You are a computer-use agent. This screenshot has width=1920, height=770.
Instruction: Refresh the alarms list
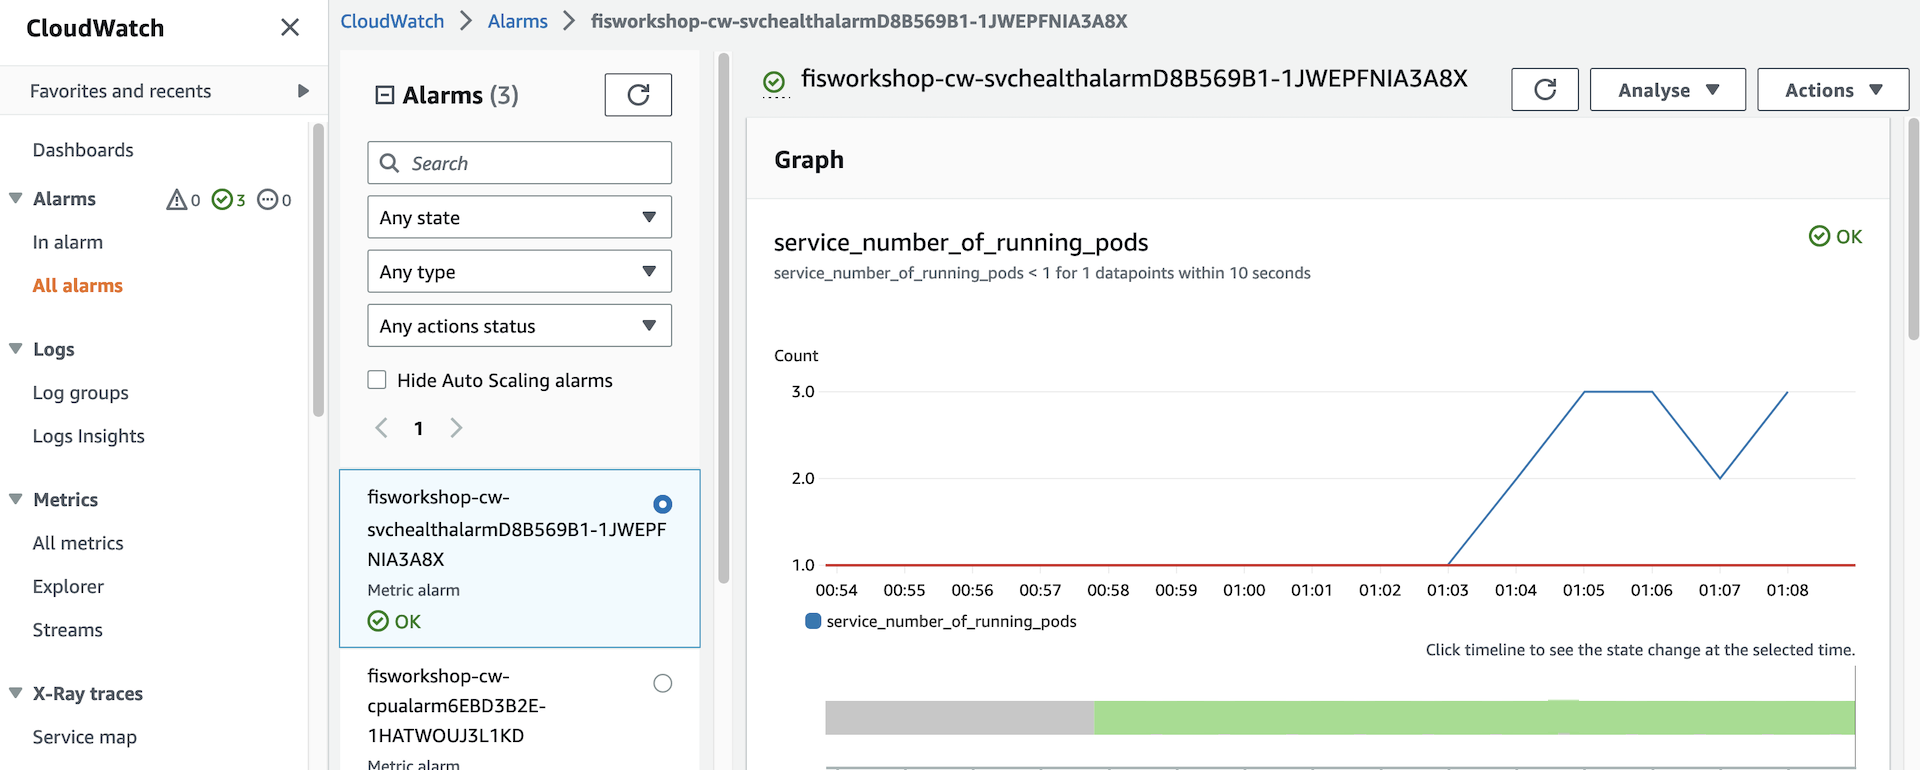pos(638,95)
